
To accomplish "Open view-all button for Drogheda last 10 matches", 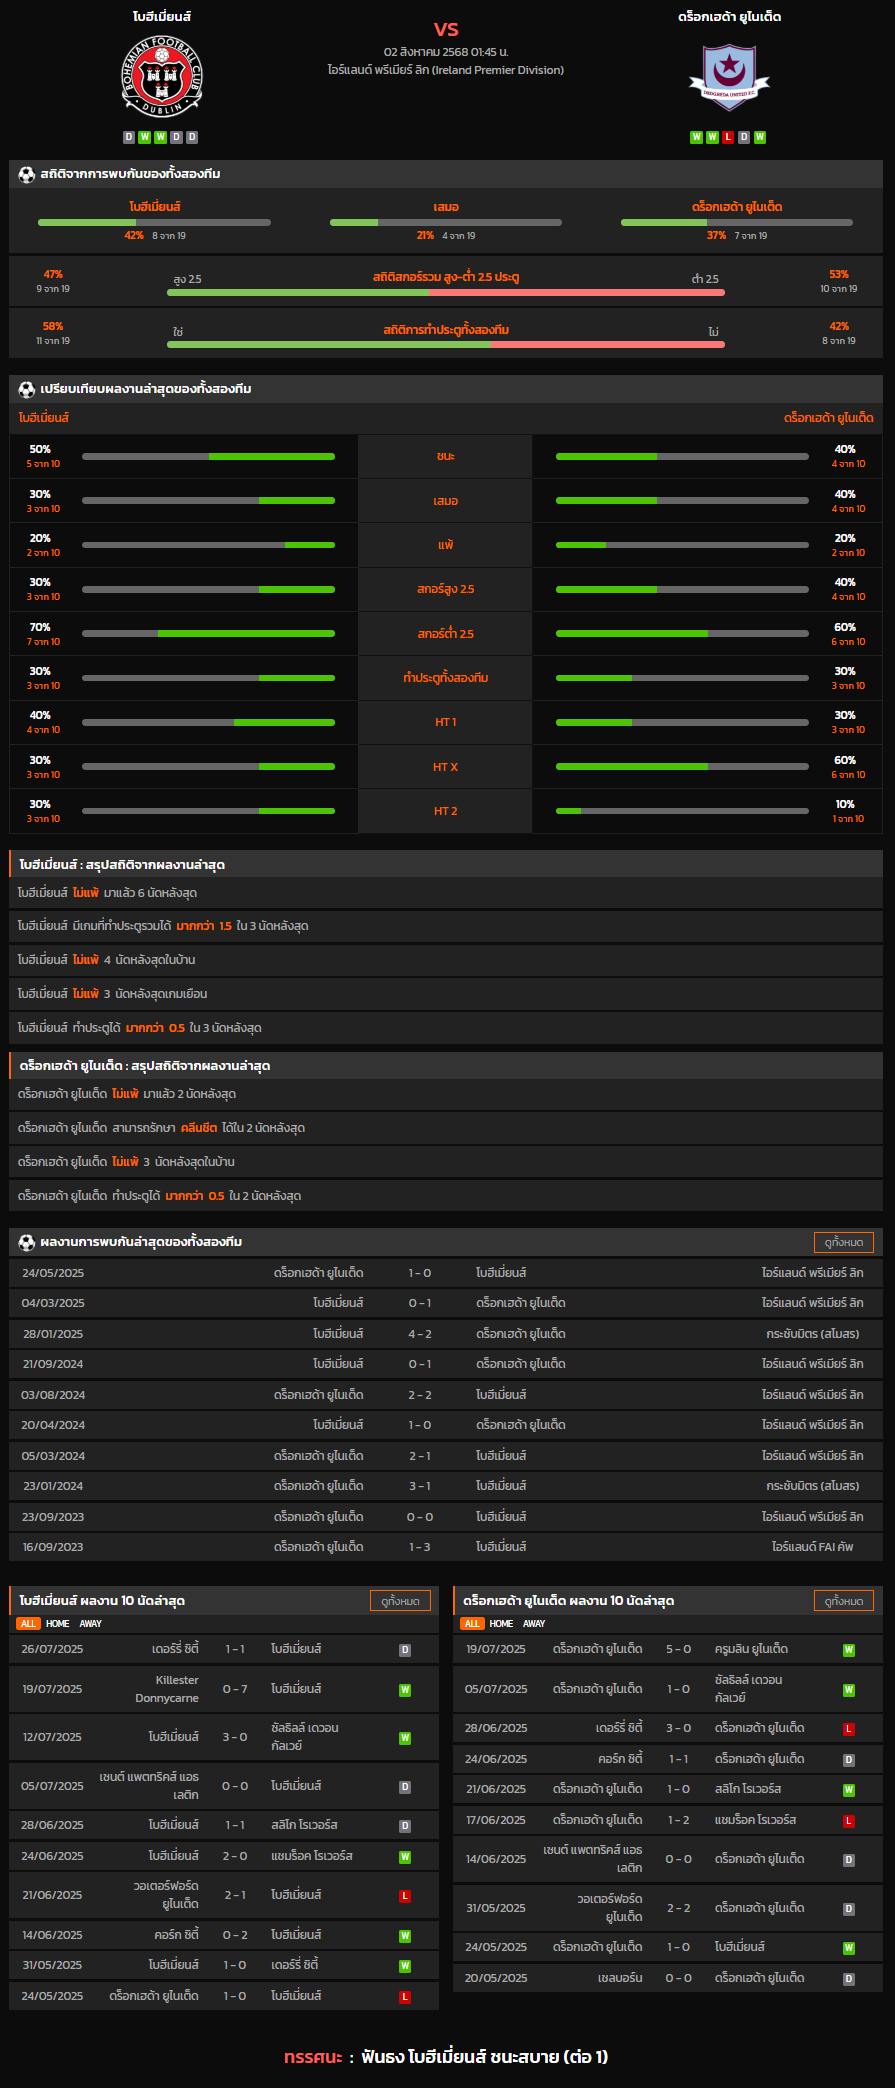I will point(844,1601).
